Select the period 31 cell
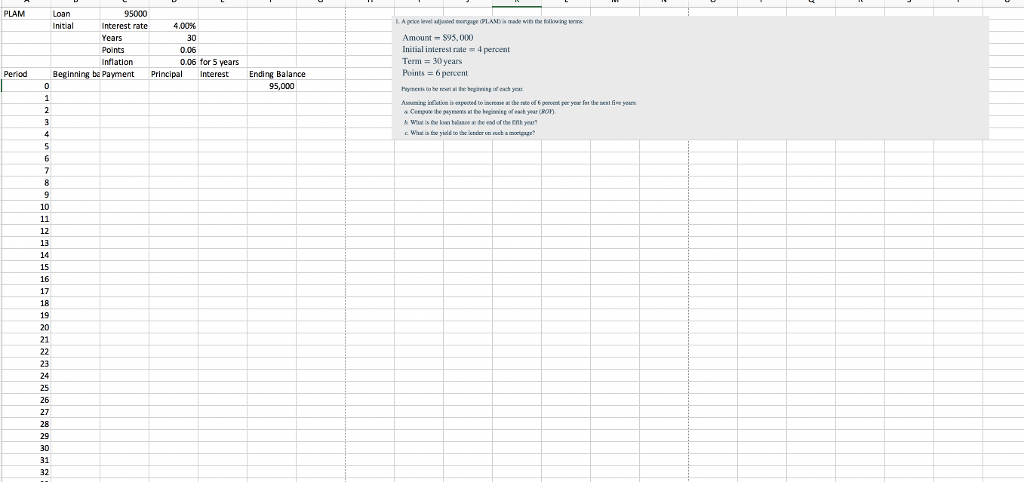 (26, 460)
